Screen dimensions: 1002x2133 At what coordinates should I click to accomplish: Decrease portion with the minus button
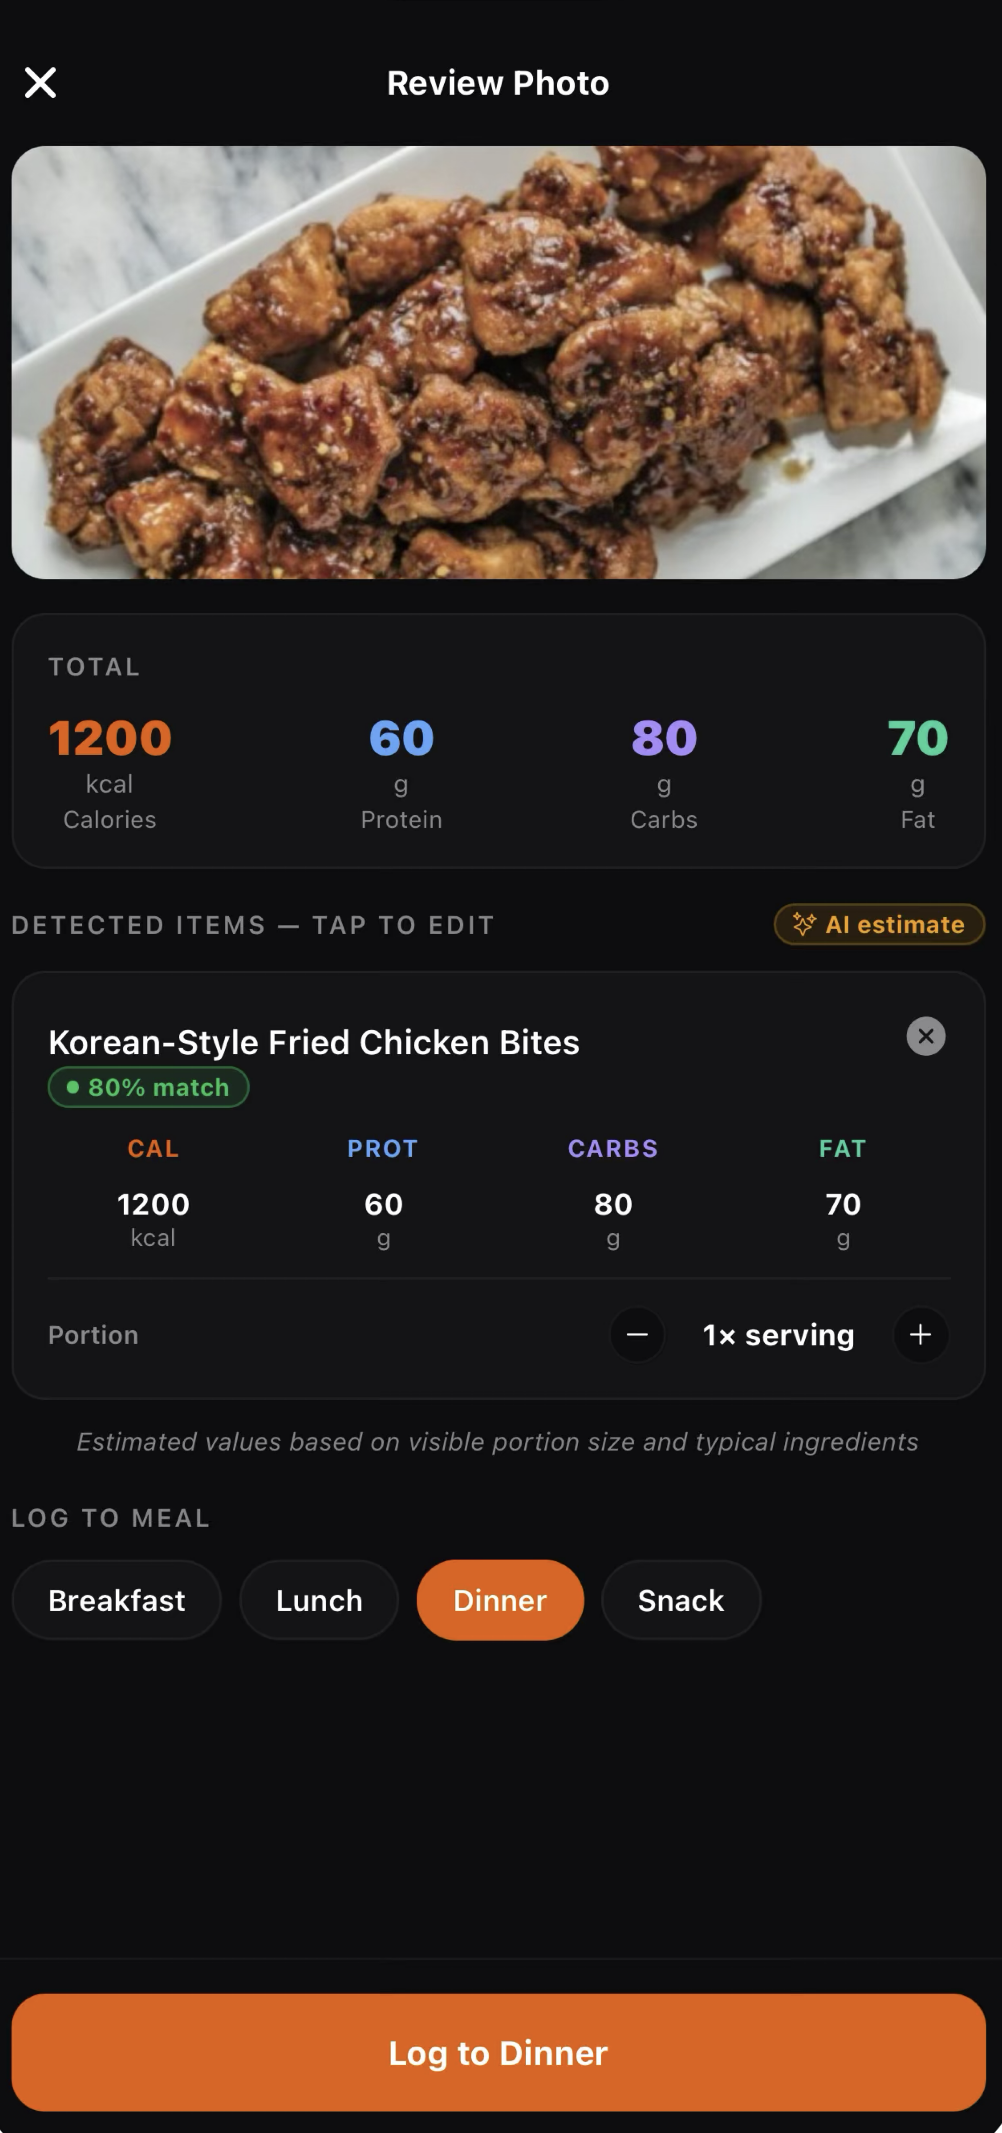click(x=637, y=1334)
